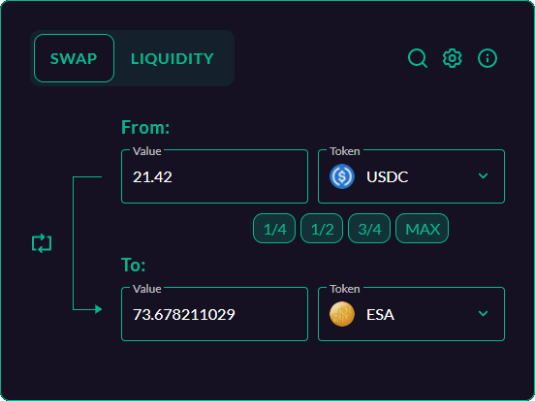Open settings gear icon

(452, 58)
